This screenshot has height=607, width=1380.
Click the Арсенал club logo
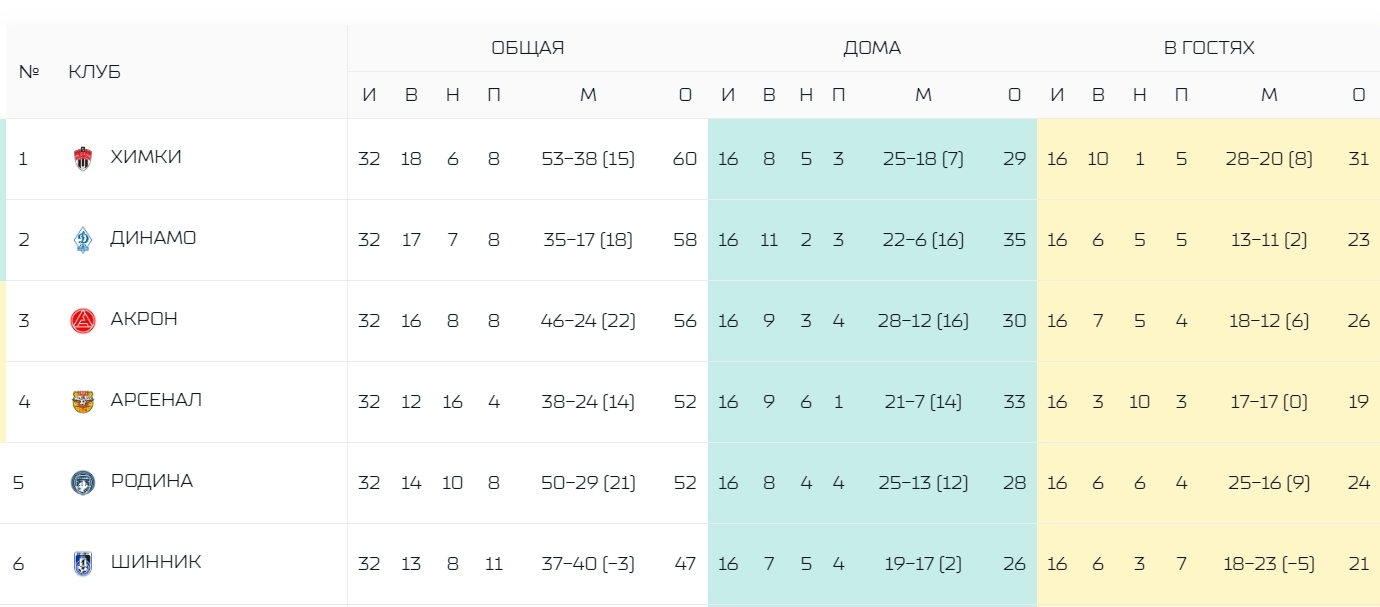click(83, 401)
